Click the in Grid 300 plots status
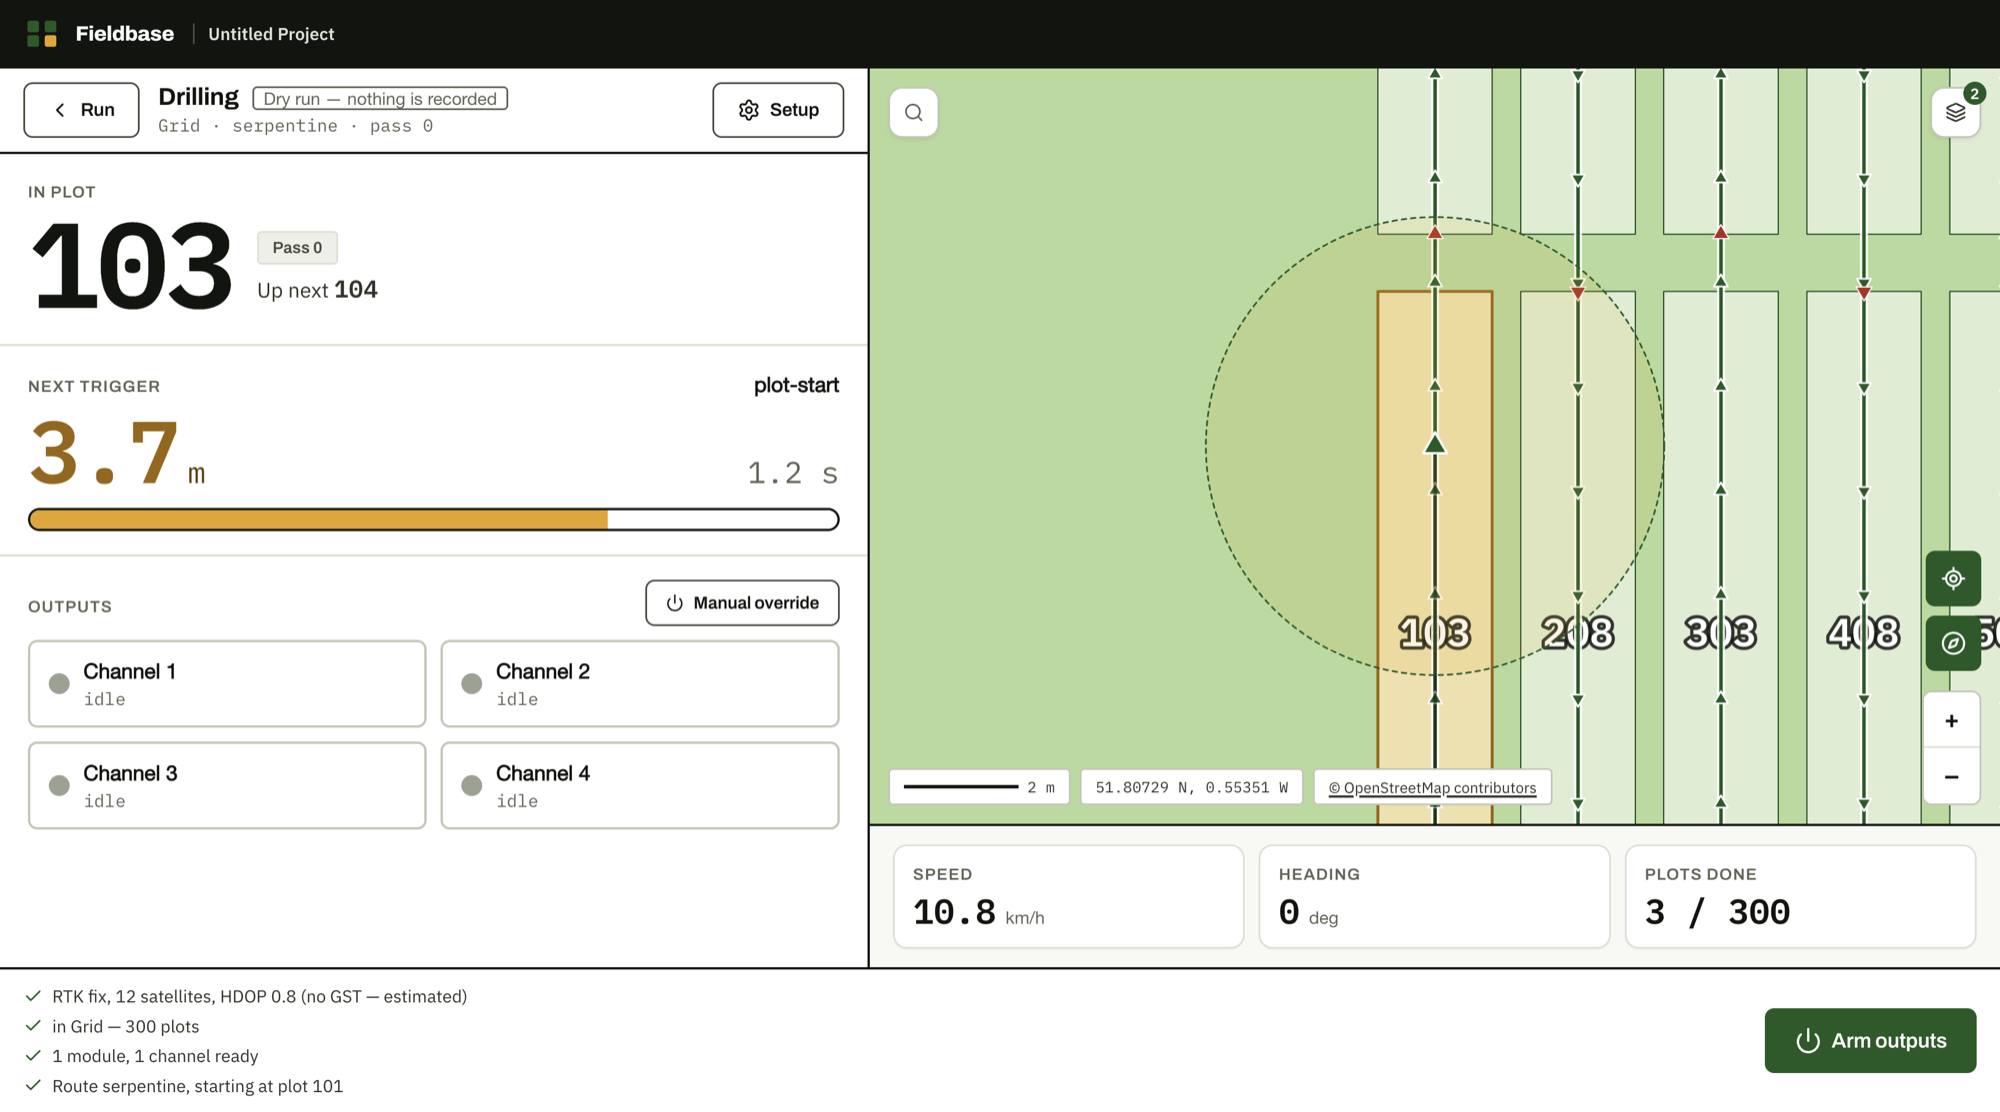 [126, 1026]
